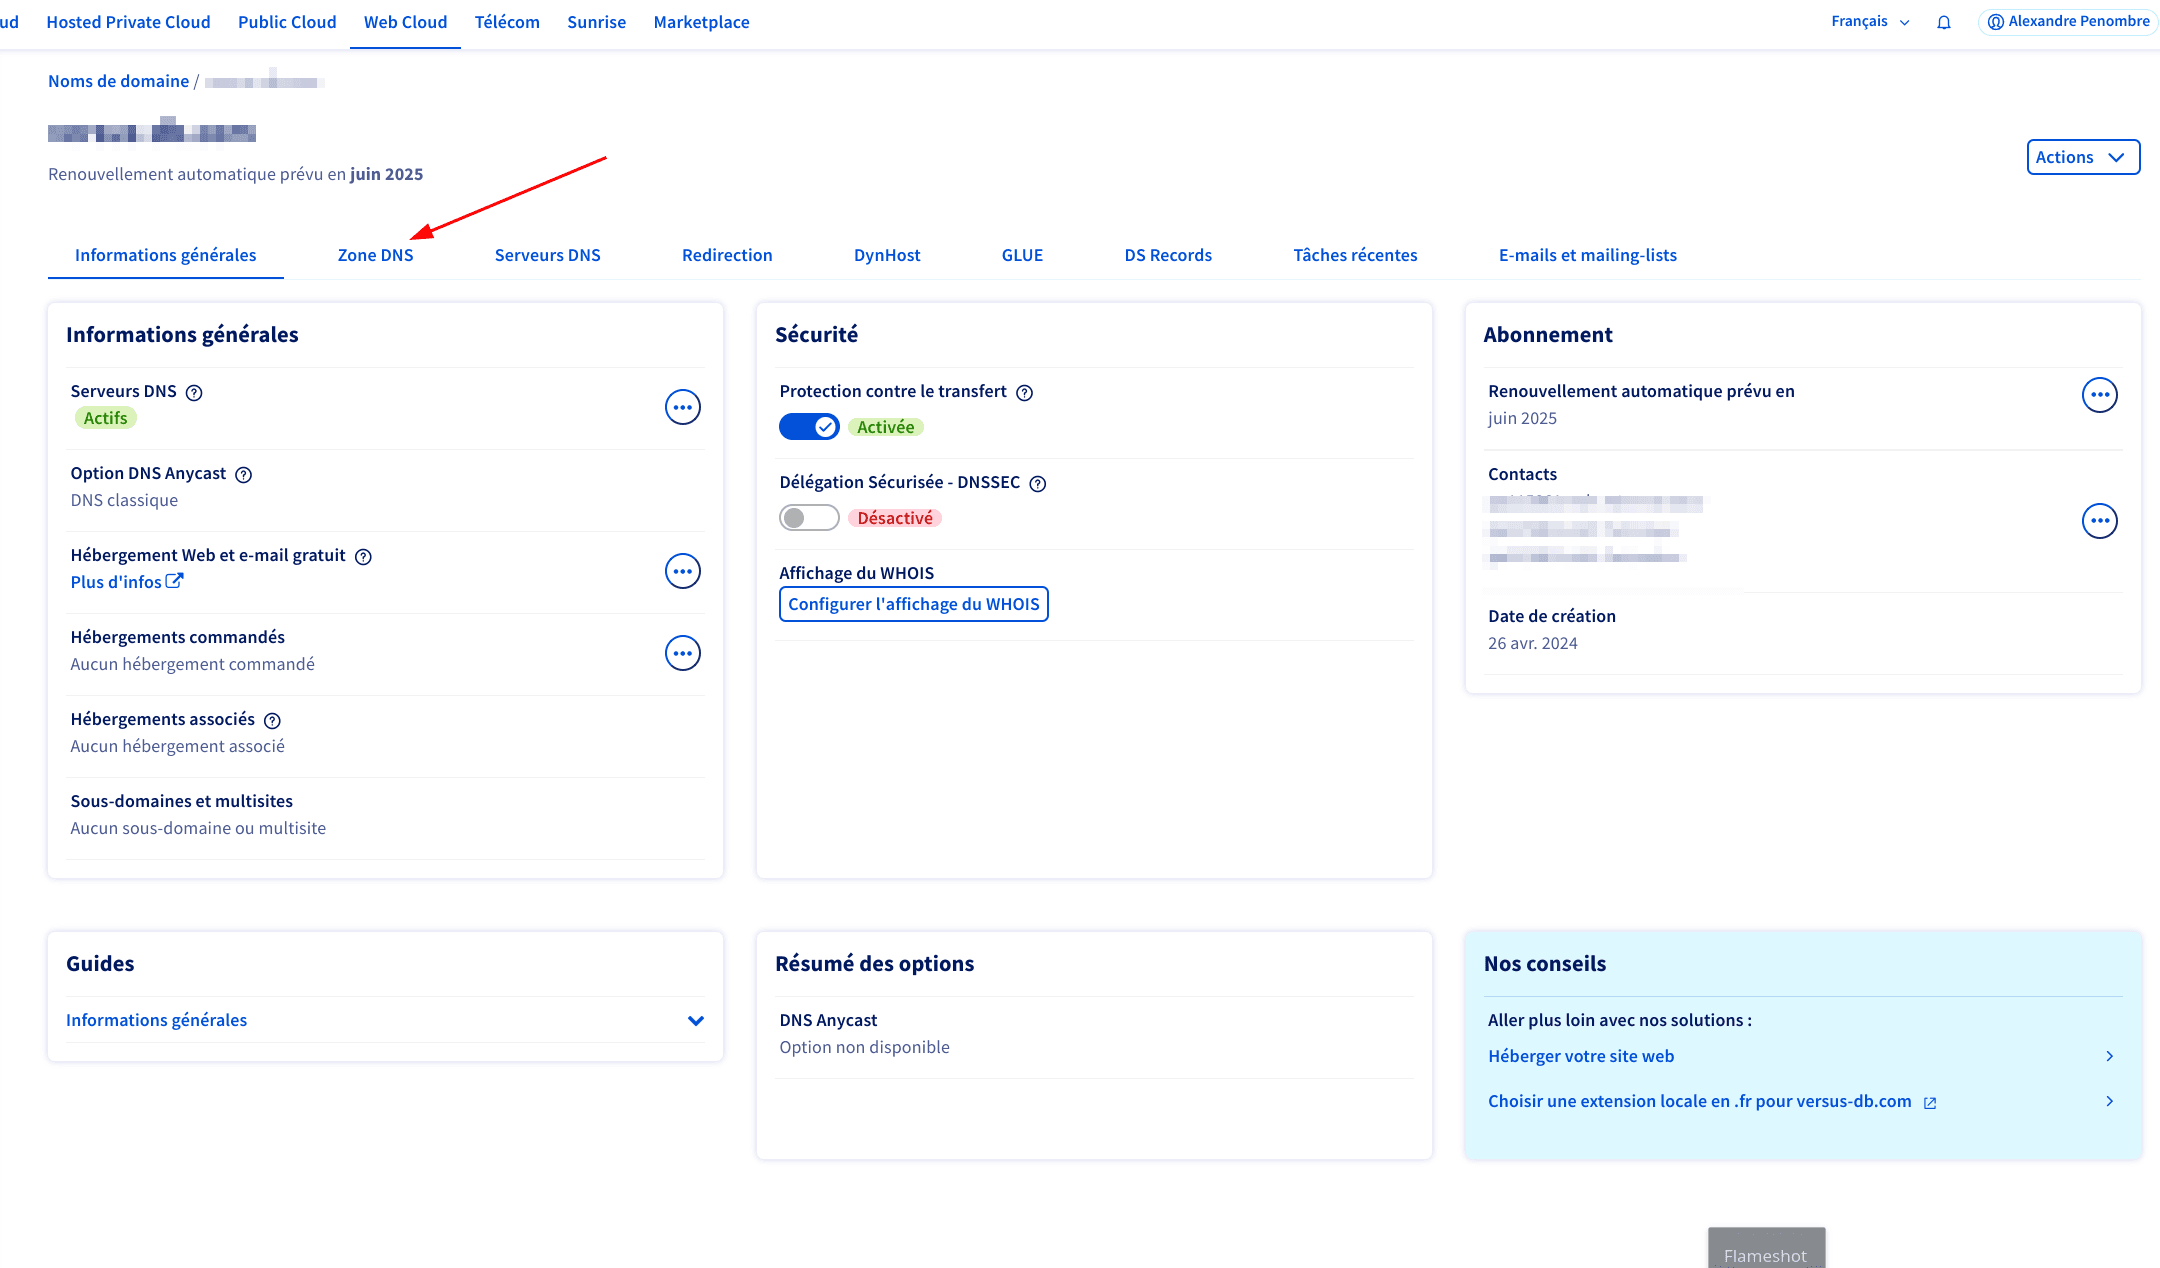This screenshot has width=2160, height=1268.
Task: Click chevron for Héberger votre site web
Action: click(x=2110, y=1057)
